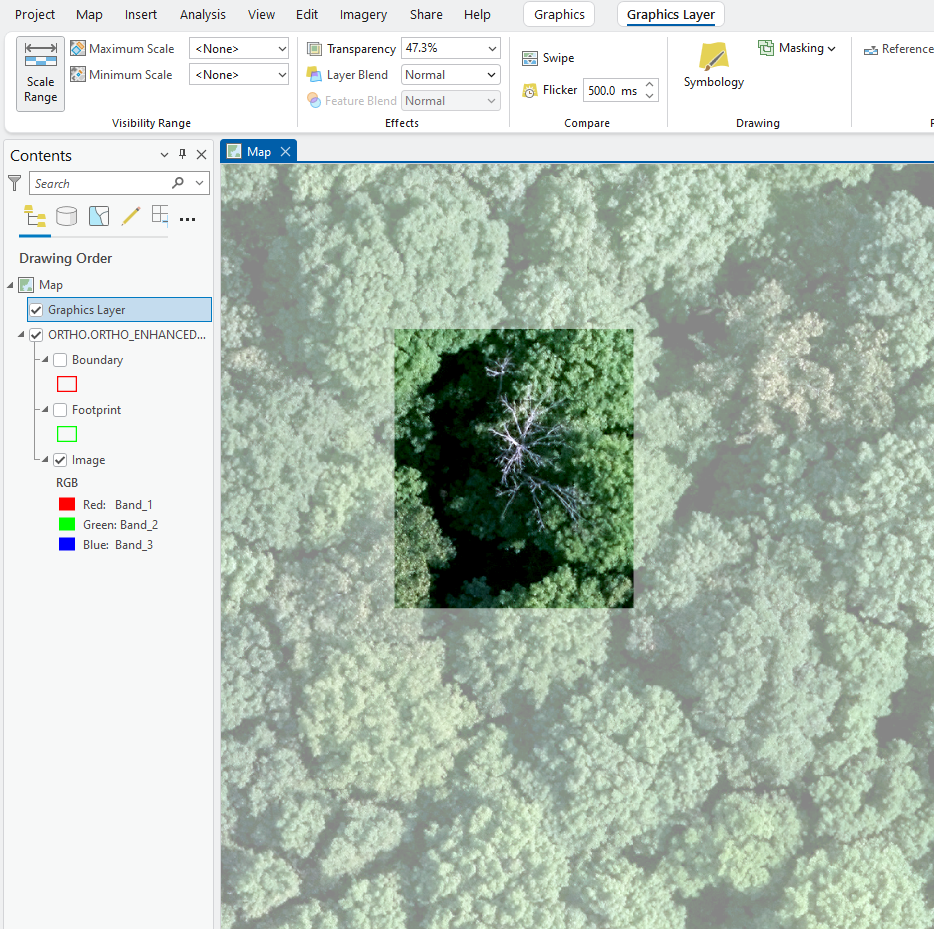Select List By Snapping view

(160, 216)
